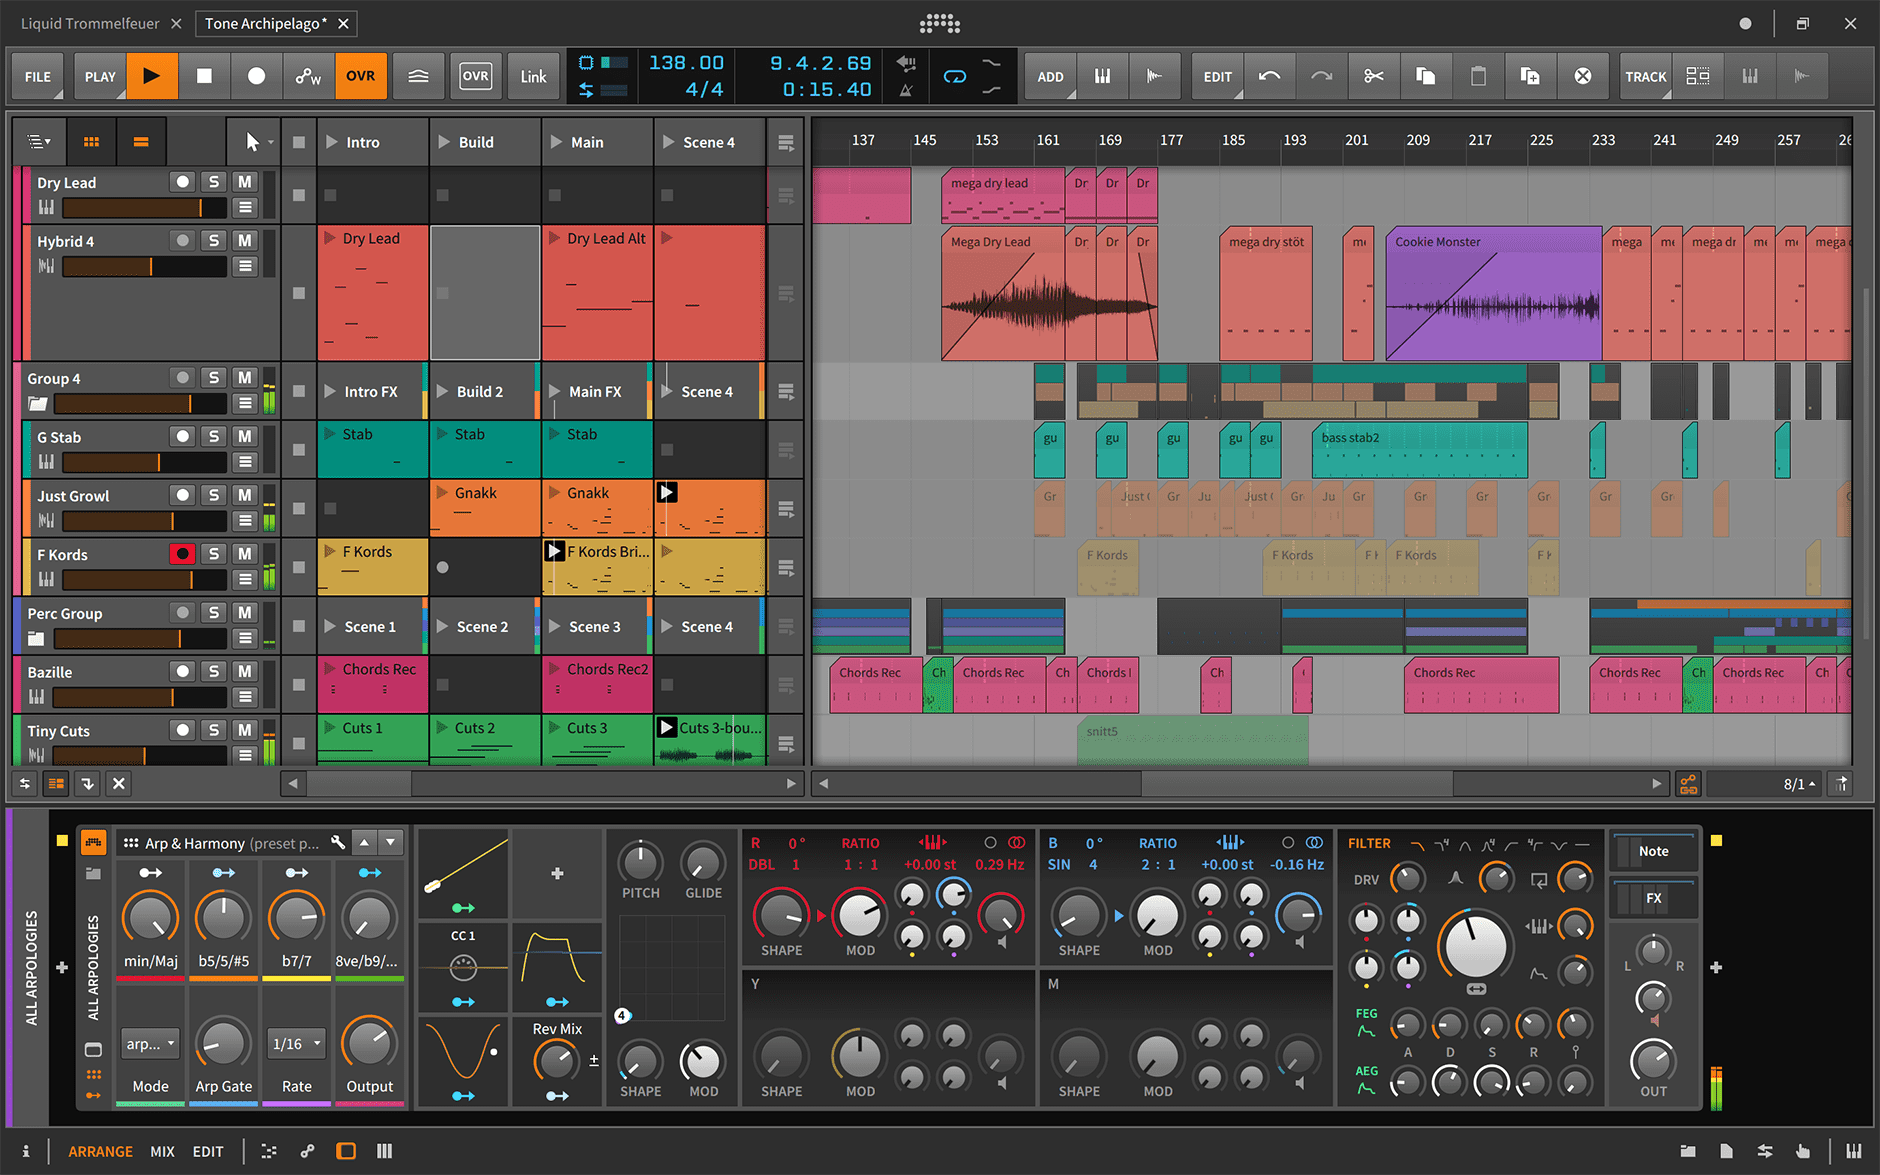
Task: Mute the Hybrid 4 track
Action: pyautogui.click(x=243, y=240)
